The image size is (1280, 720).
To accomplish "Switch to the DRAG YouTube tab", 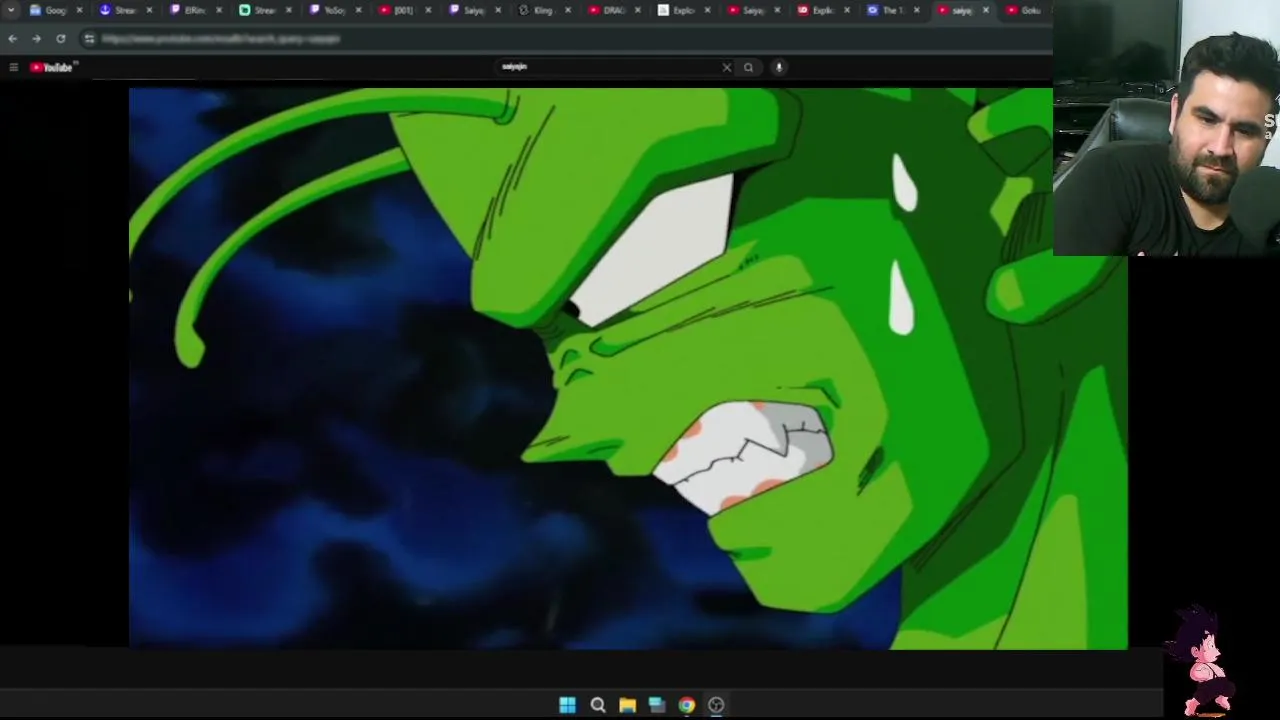I will tap(612, 10).
